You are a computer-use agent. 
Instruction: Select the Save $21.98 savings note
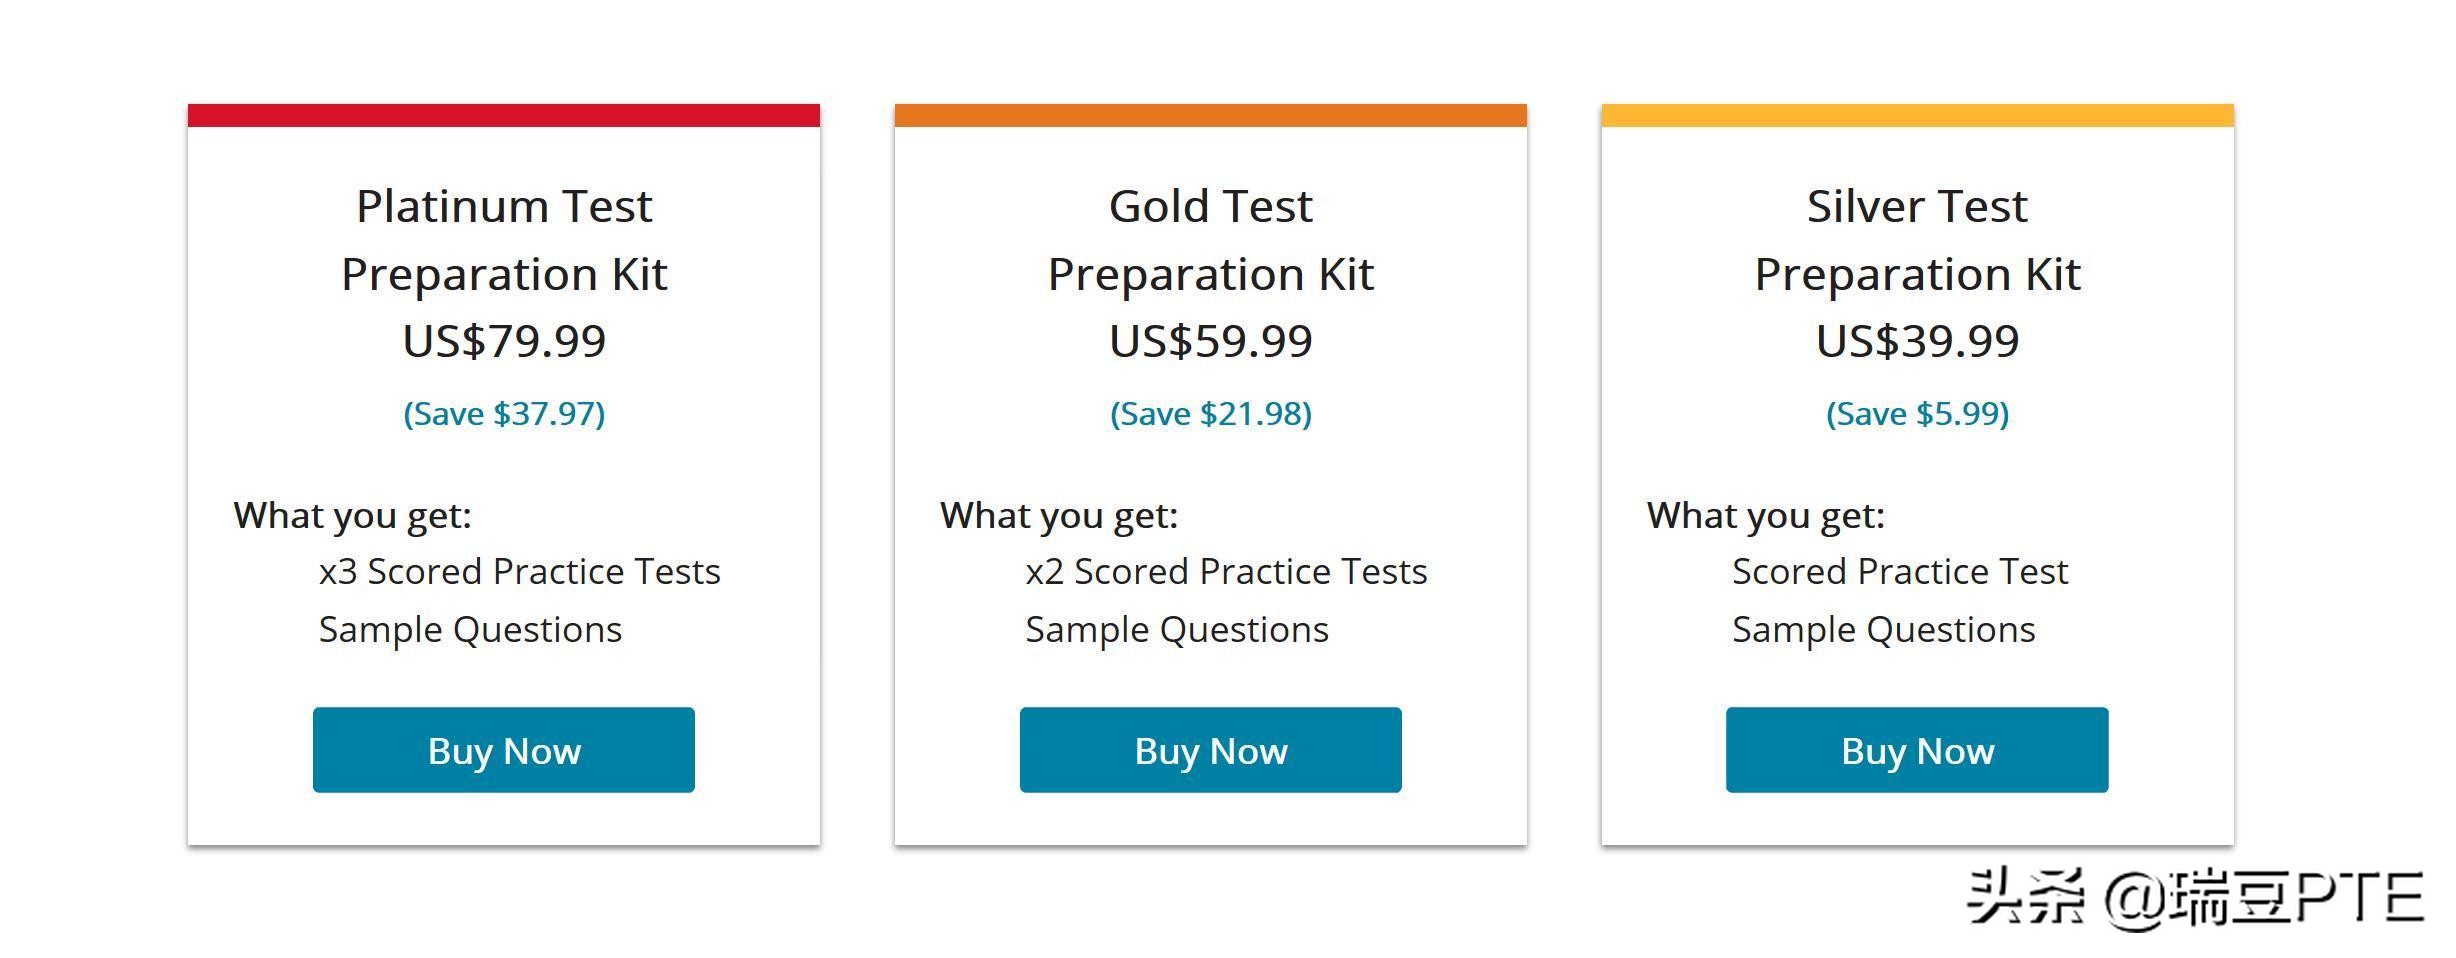click(1210, 413)
